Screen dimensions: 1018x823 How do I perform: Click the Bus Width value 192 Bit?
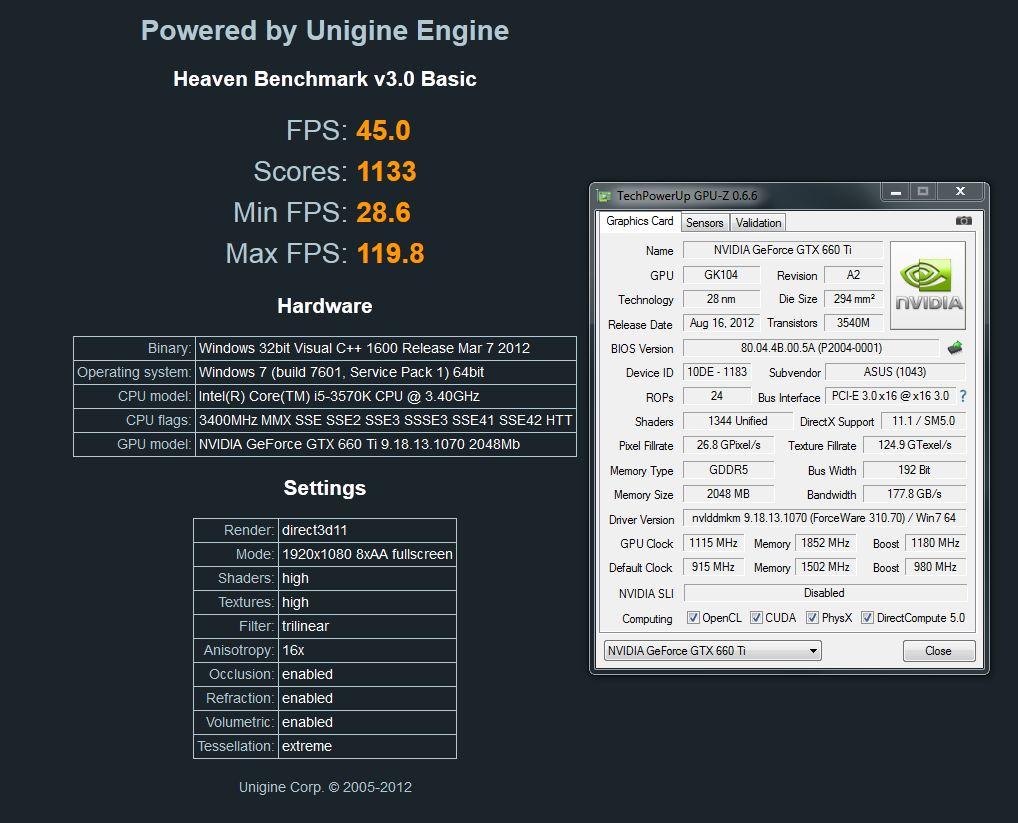tap(915, 469)
